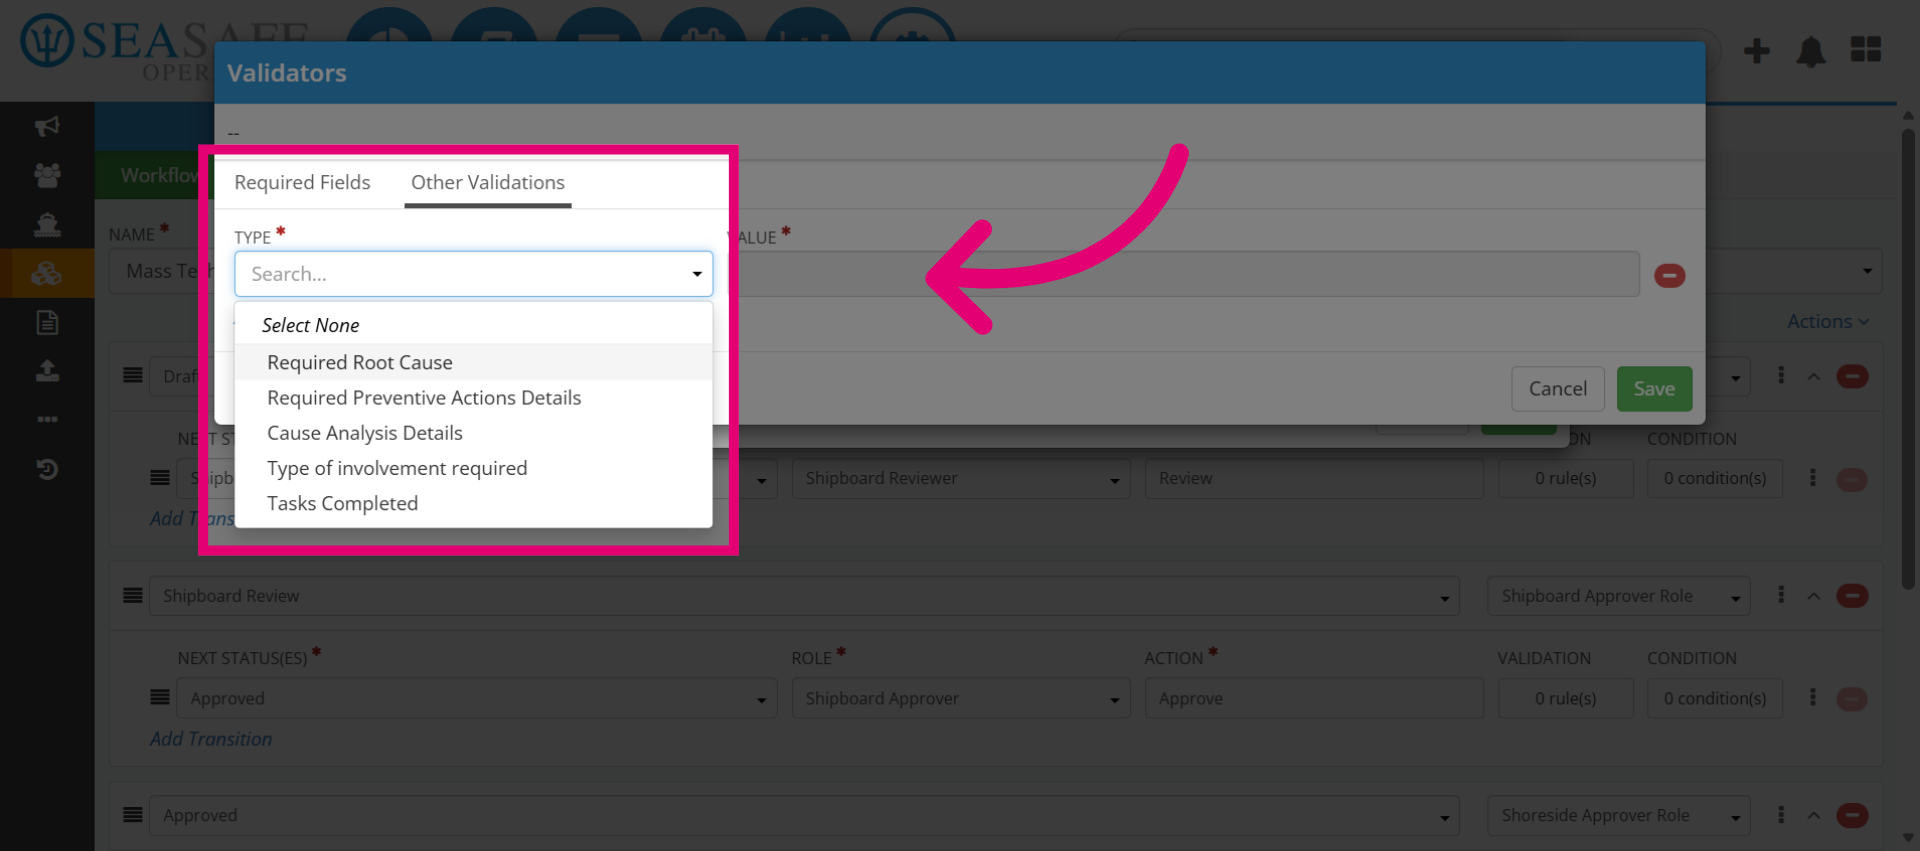Click the Cancel button
The height and width of the screenshot is (851, 1920).
(1558, 389)
